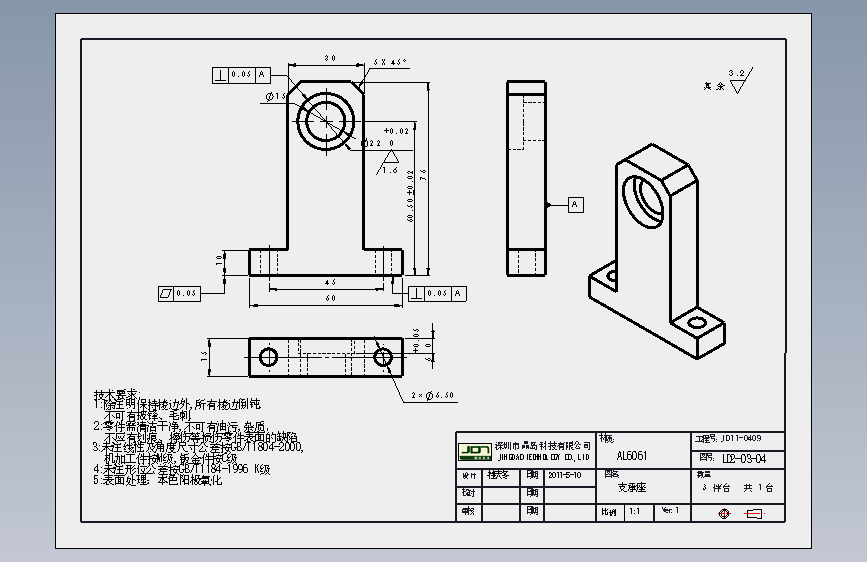Select the 6 +0.05 slot dimension in the bottom view

coord(422,347)
